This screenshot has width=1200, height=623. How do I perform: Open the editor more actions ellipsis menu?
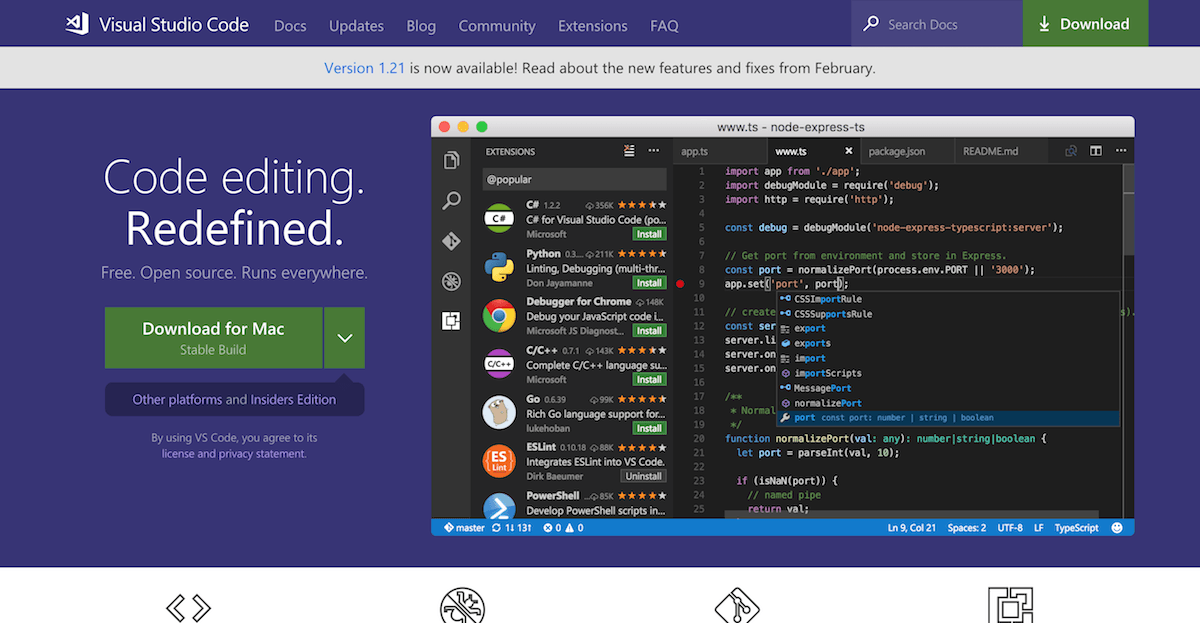click(x=1120, y=151)
